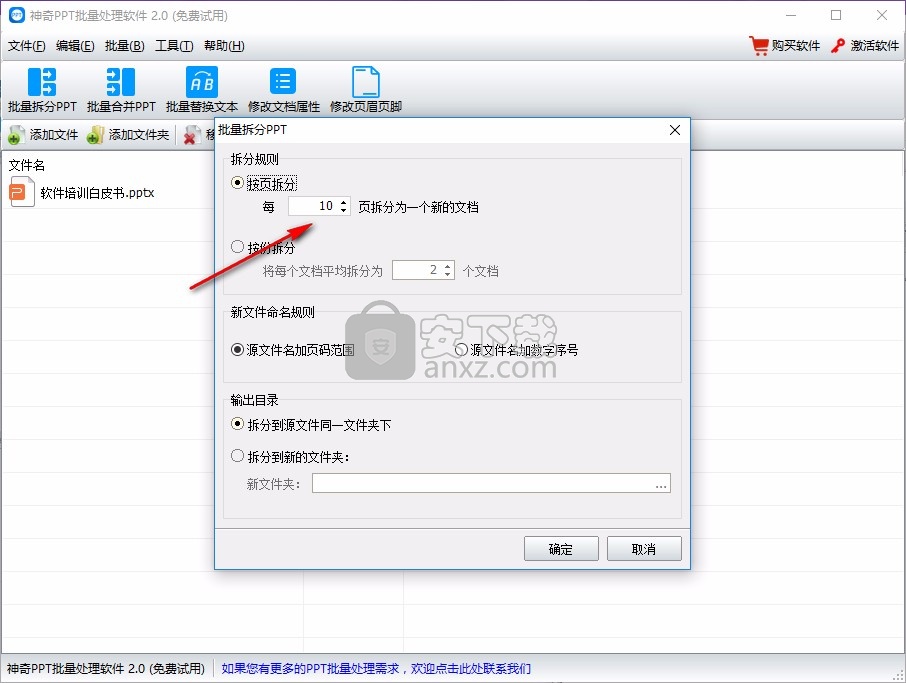Open the 文件(F) menu
The image size is (906, 683).
[x=27, y=46]
